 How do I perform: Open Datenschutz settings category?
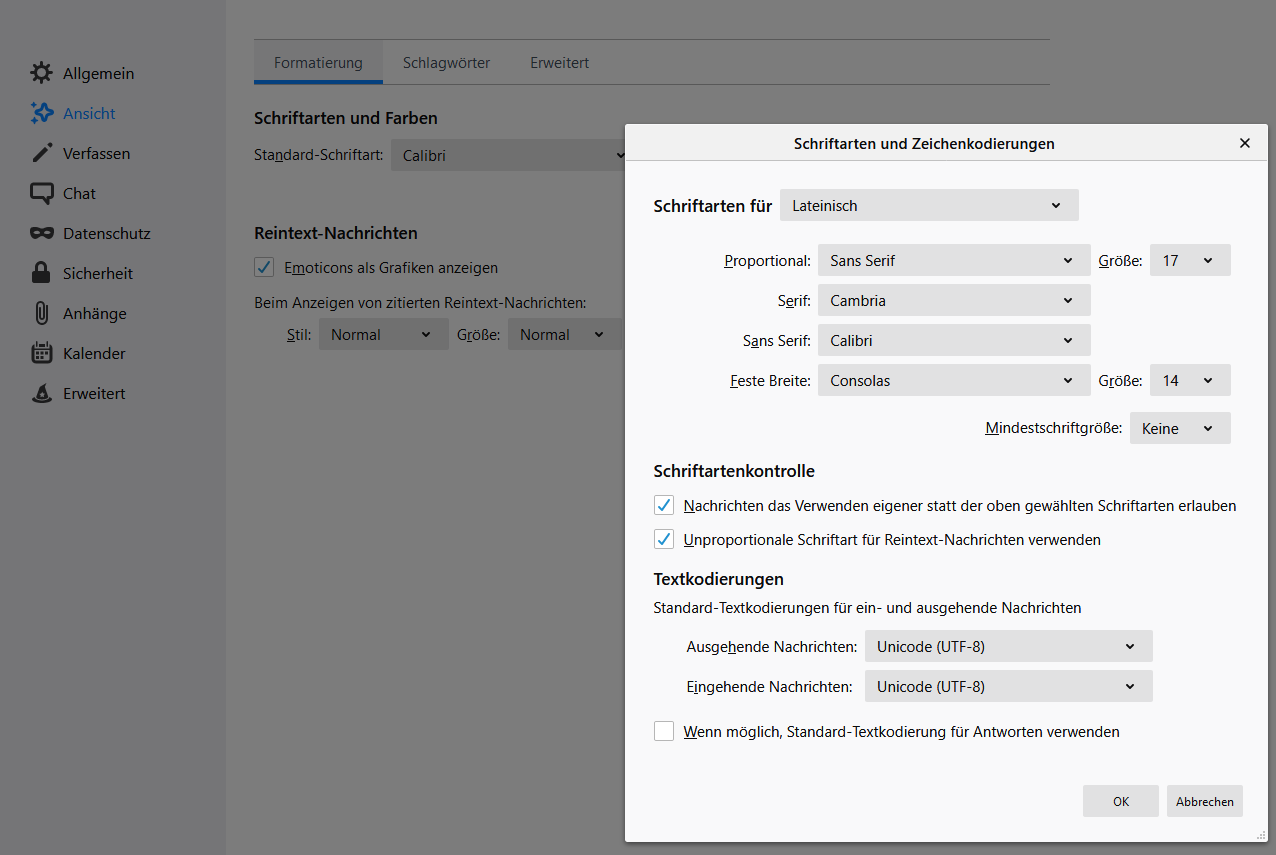(x=106, y=233)
